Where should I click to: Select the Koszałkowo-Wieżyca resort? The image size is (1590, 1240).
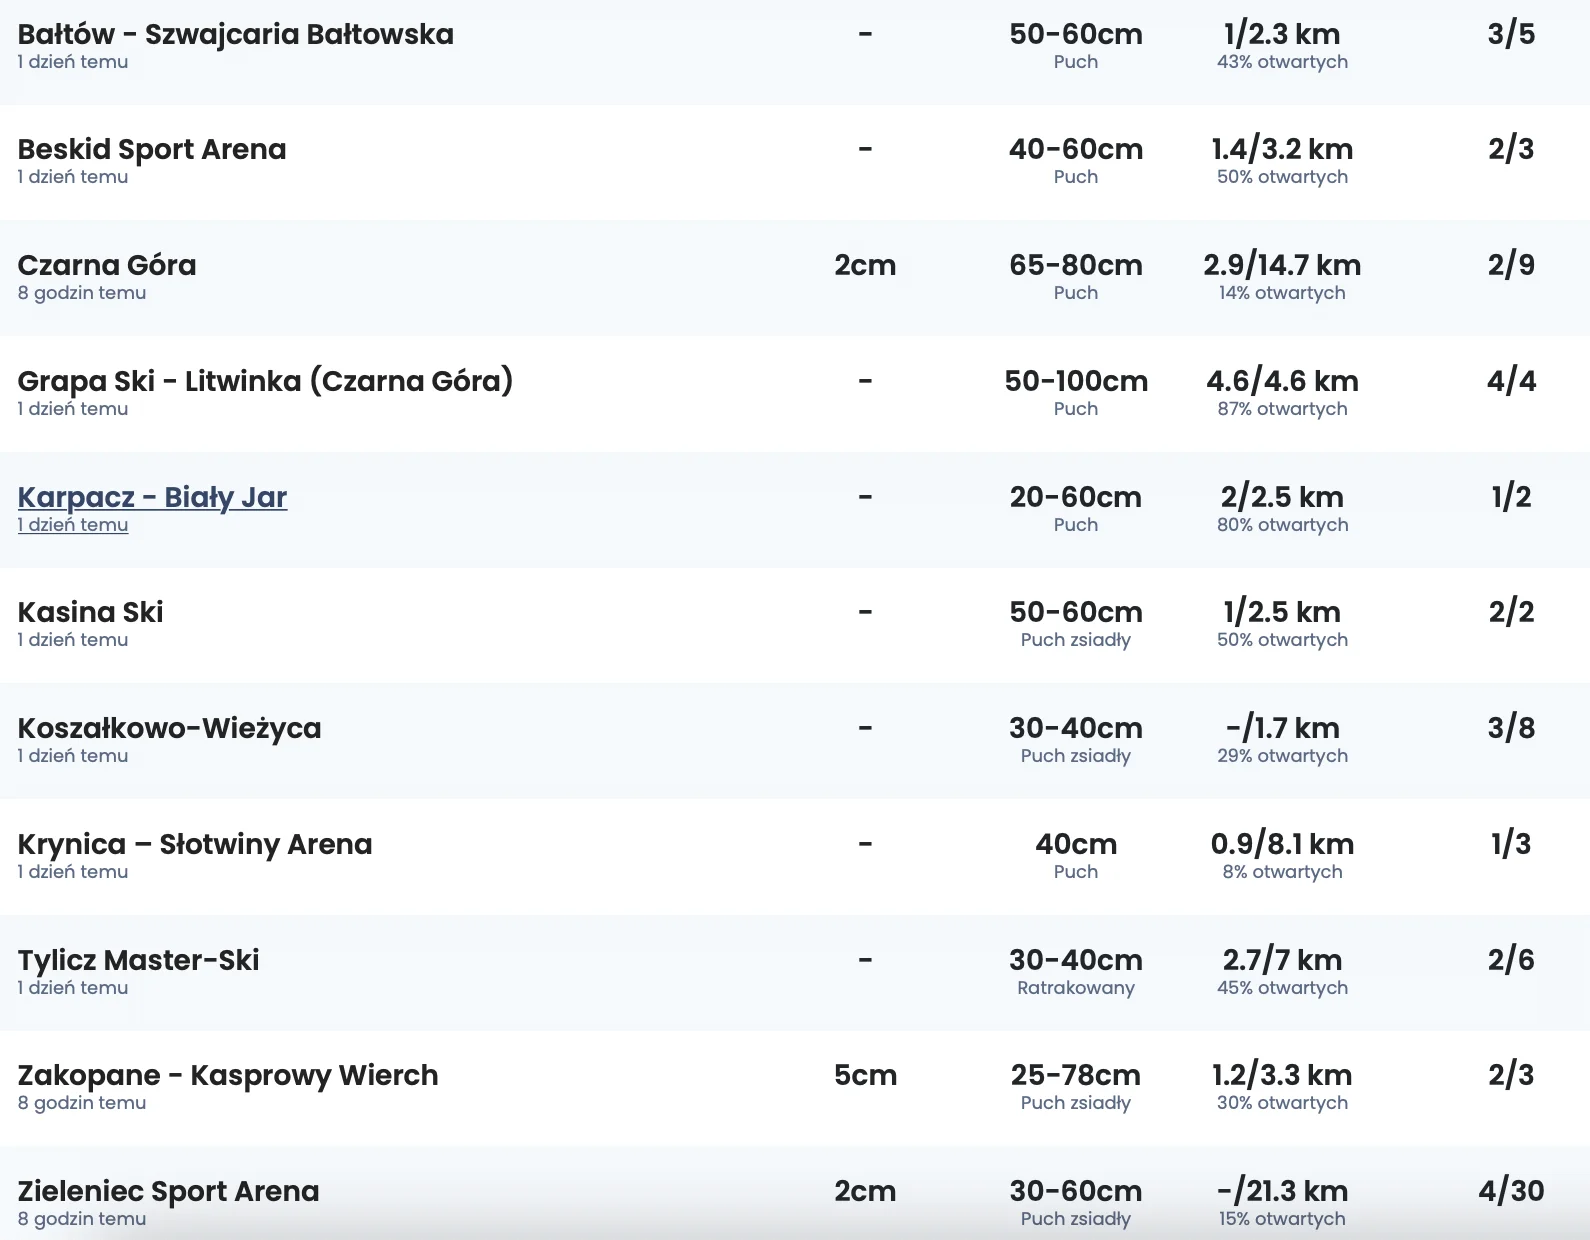tap(170, 728)
